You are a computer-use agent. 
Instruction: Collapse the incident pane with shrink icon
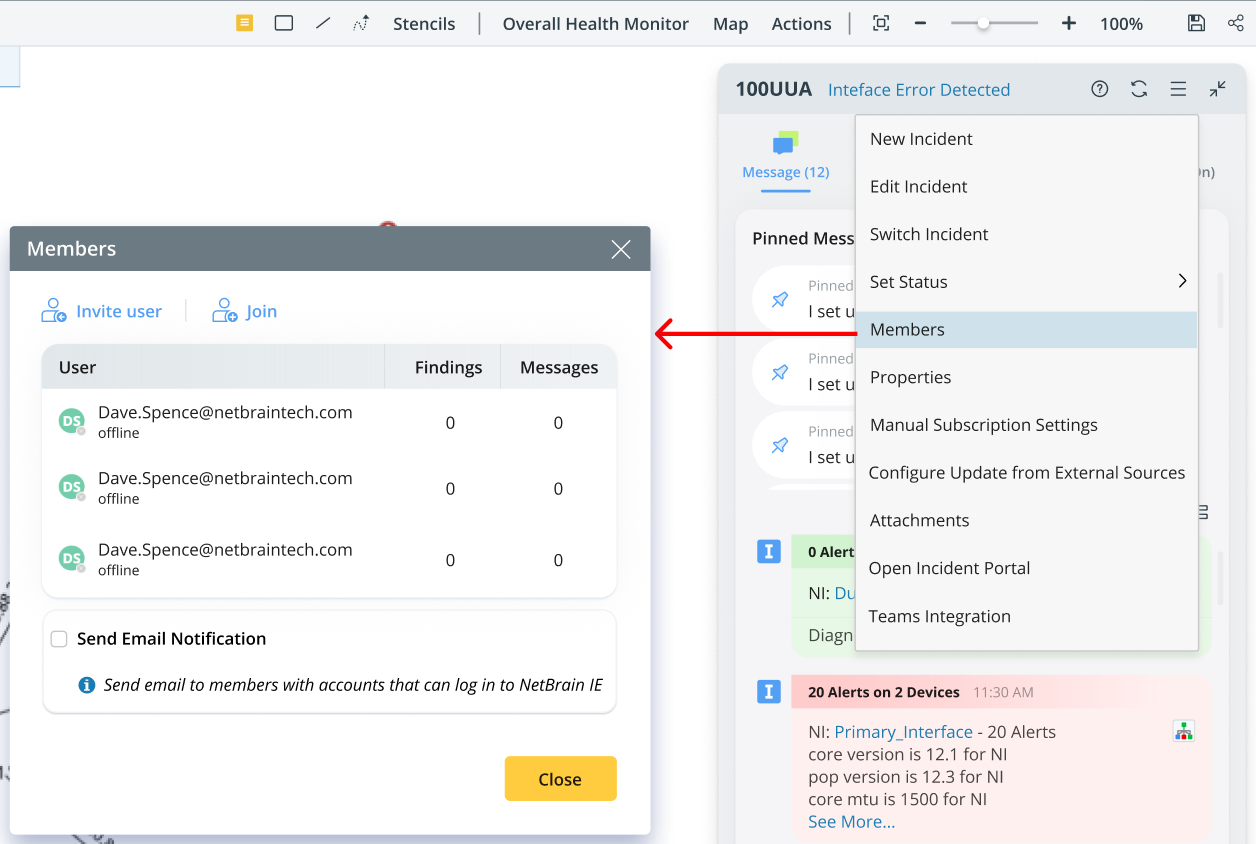point(1217,89)
